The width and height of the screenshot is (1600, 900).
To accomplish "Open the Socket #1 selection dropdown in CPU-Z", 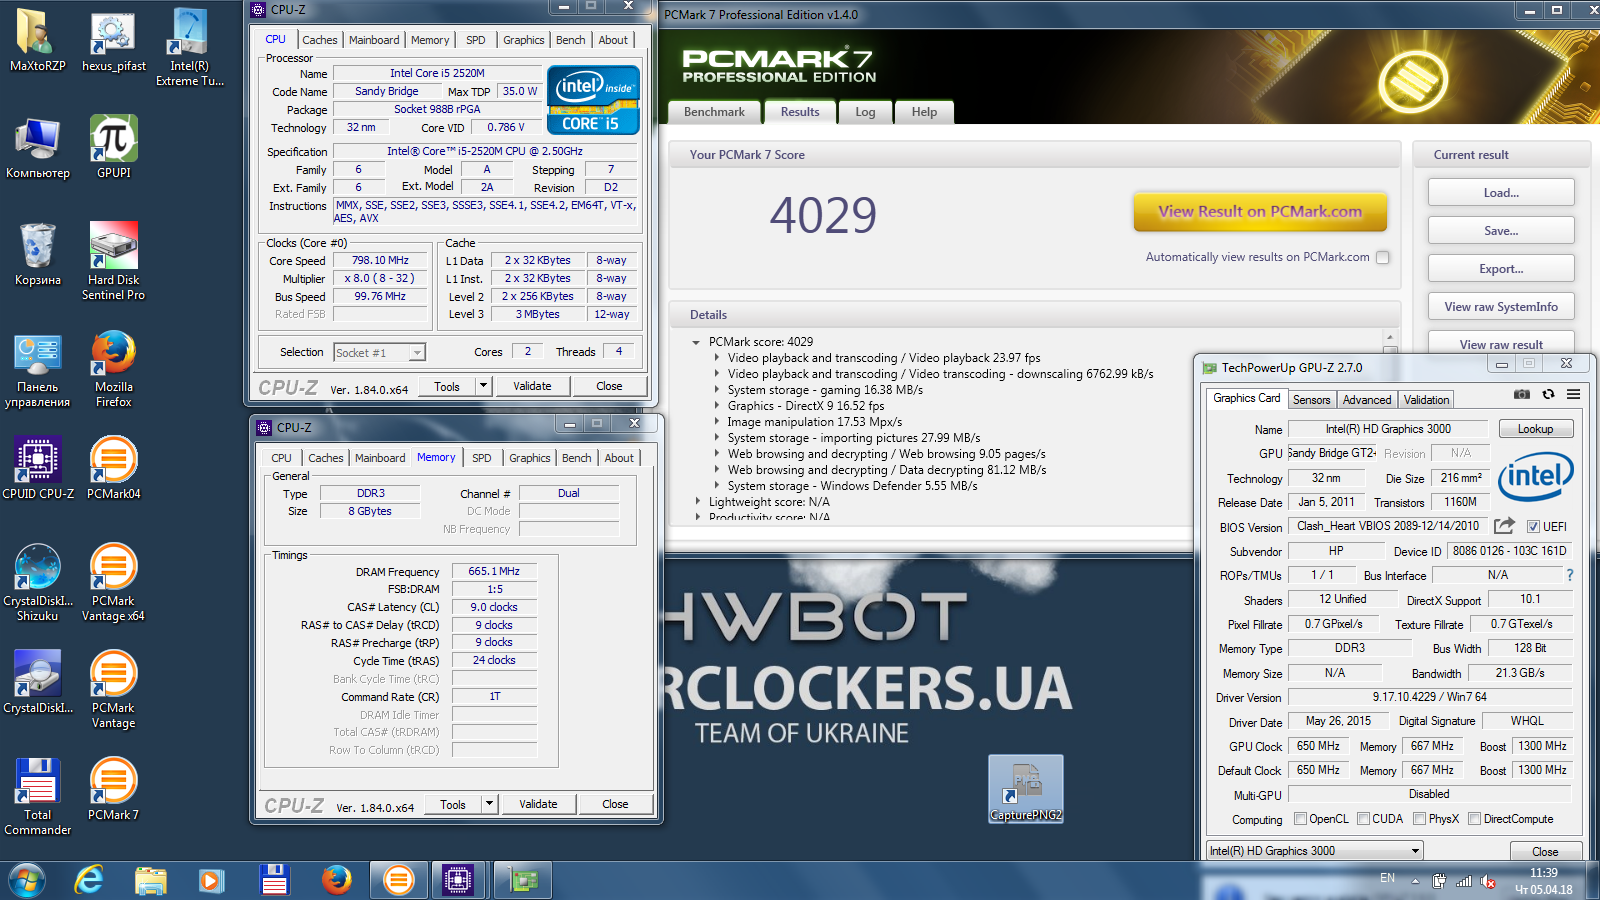I will tap(379, 352).
